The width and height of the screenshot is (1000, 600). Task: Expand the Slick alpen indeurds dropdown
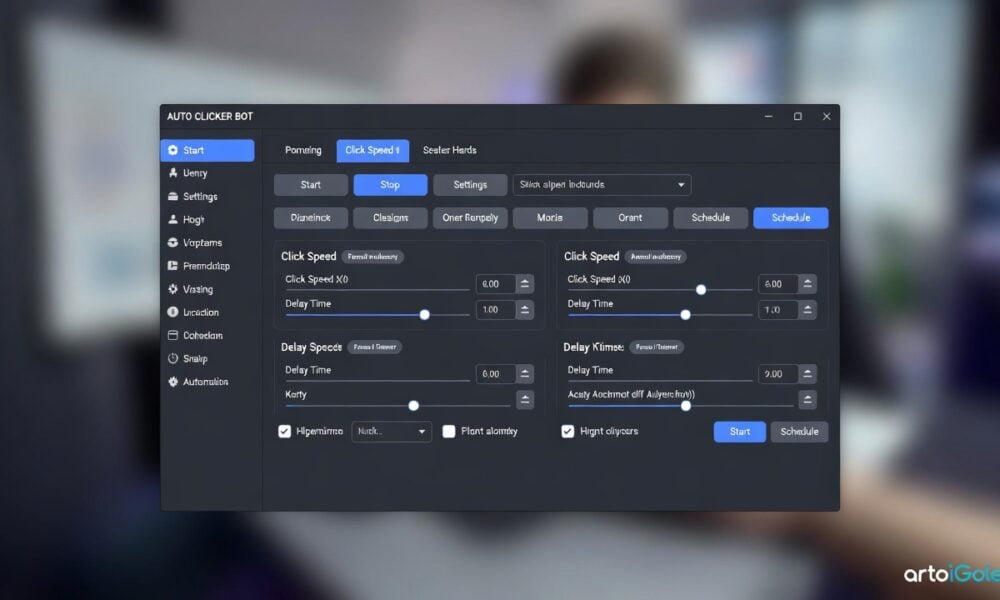click(681, 185)
